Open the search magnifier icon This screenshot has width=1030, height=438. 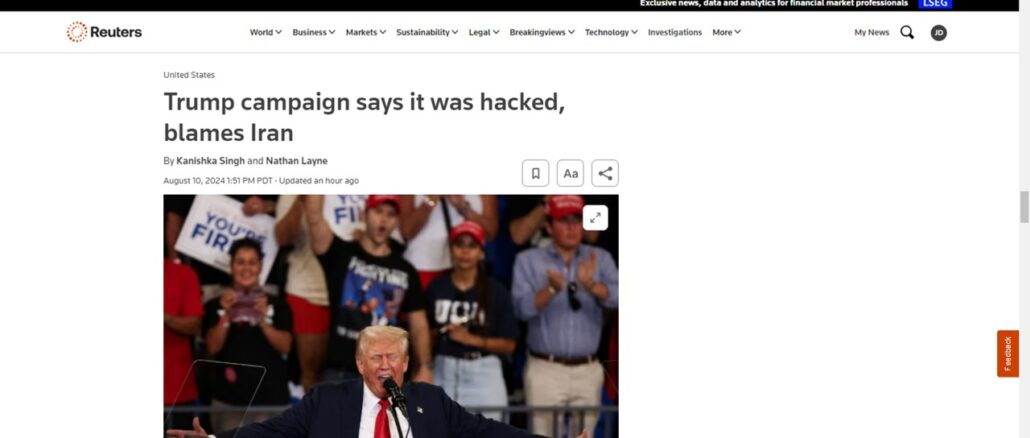907,32
